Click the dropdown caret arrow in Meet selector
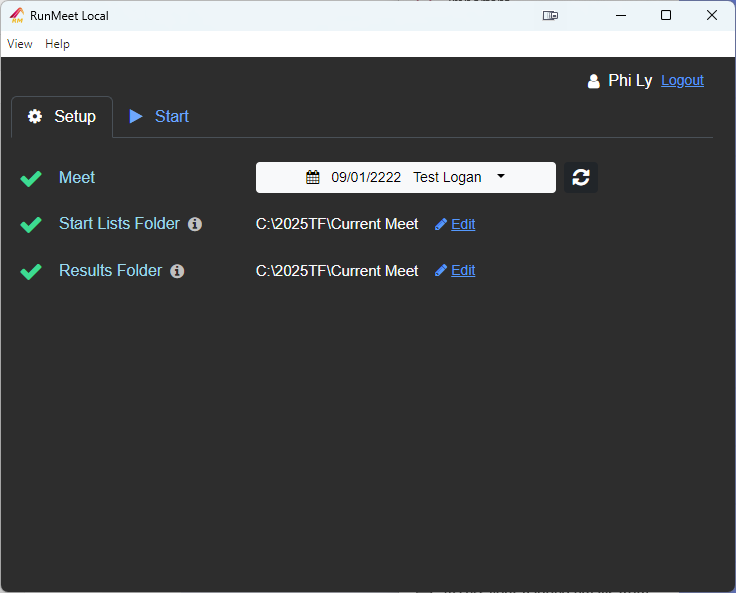This screenshot has height=593, width=736. pyautogui.click(x=501, y=176)
